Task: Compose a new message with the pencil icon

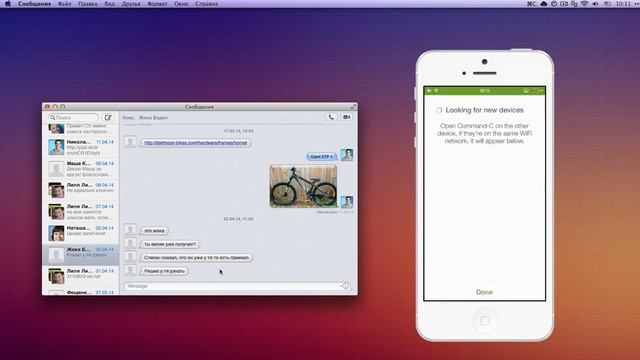Action: (x=108, y=118)
